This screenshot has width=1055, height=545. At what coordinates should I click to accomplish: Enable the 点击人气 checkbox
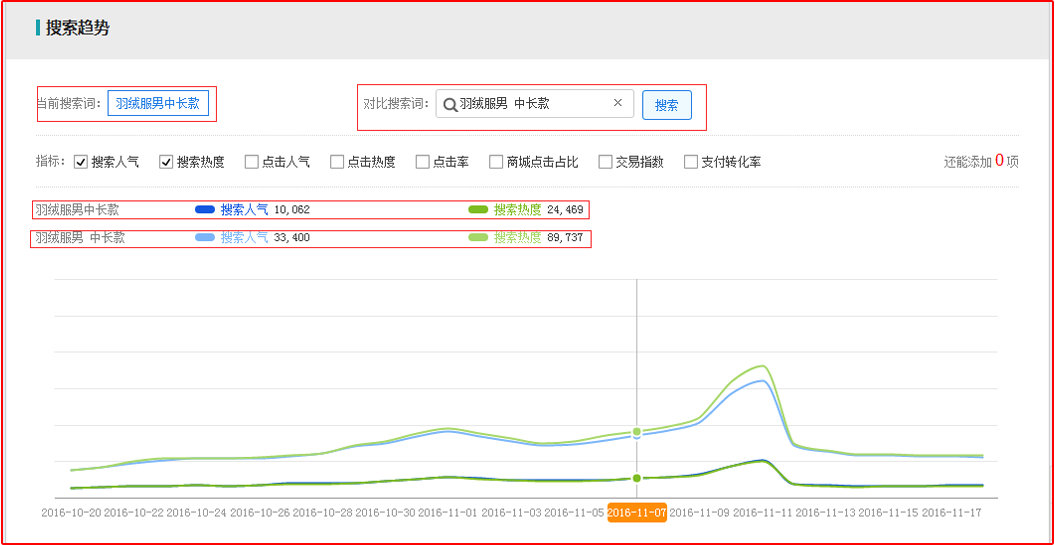tap(252, 162)
